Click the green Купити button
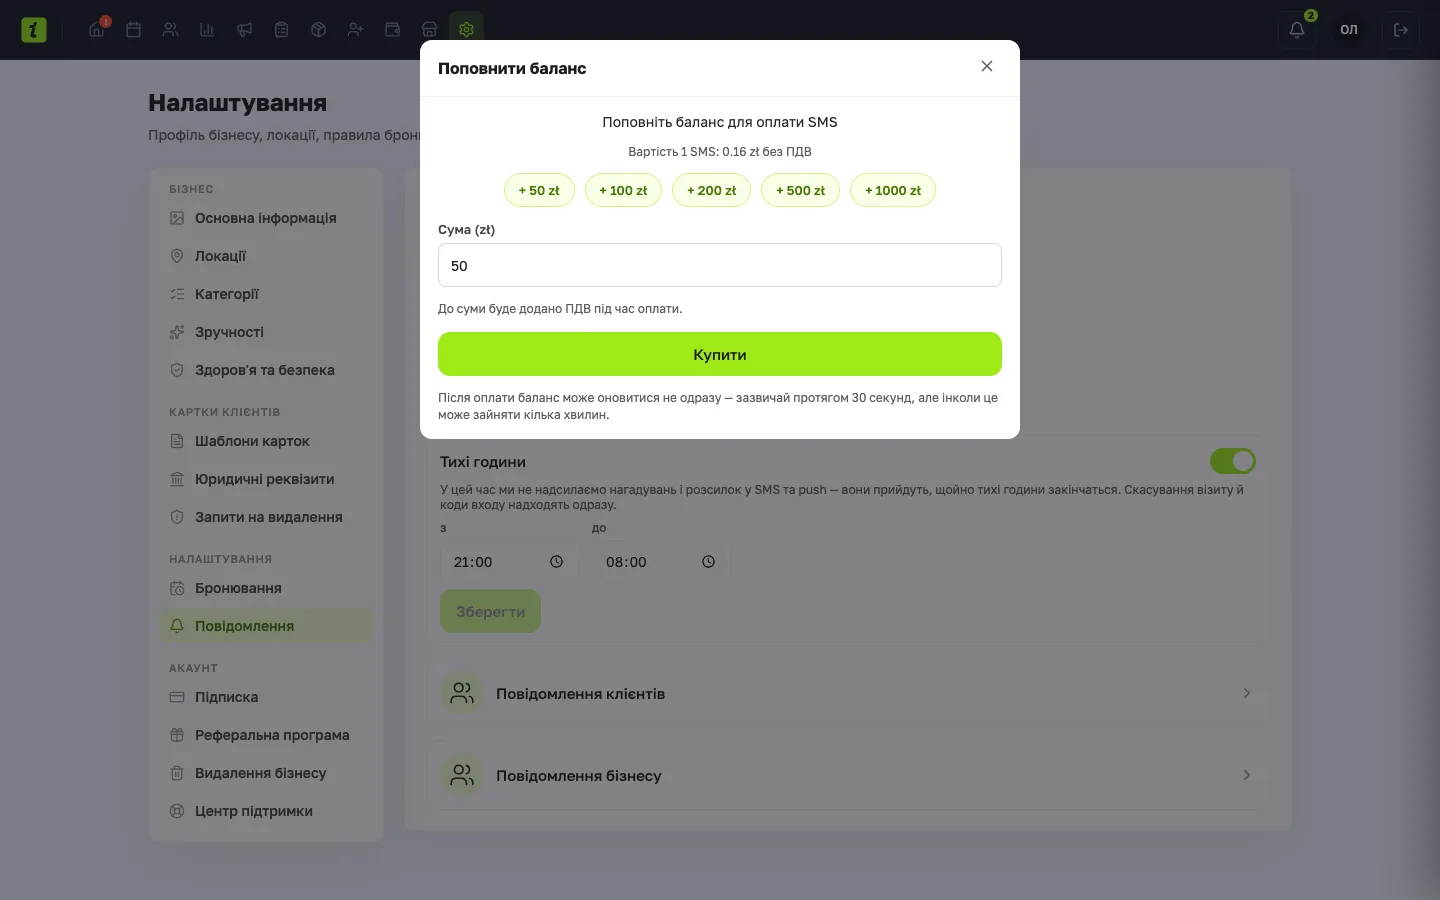The image size is (1440, 900). (720, 354)
